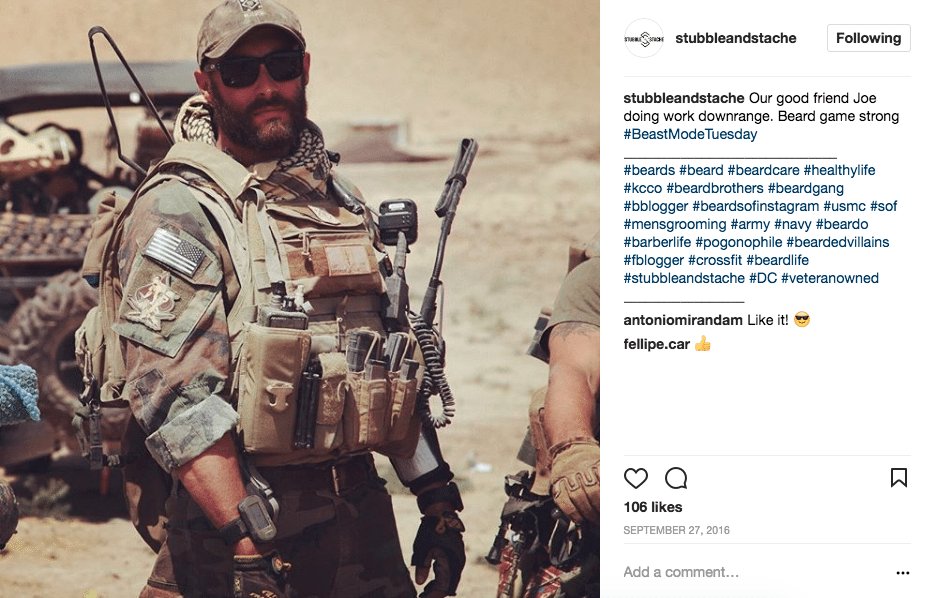Open stubbleandstache profile avatar
The image size is (935, 598).
click(x=644, y=39)
